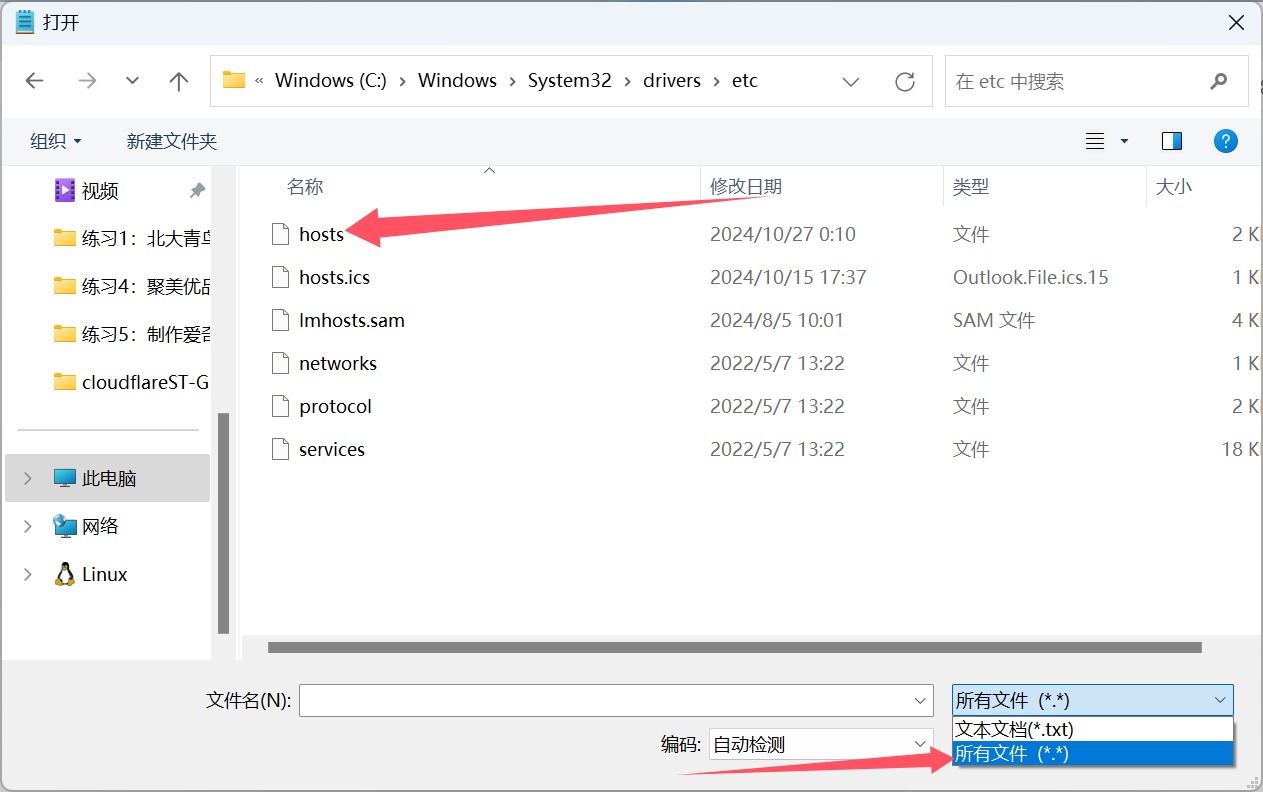The height and width of the screenshot is (792, 1263).
Task: Open Help via the question mark icon
Action: click(1225, 140)
